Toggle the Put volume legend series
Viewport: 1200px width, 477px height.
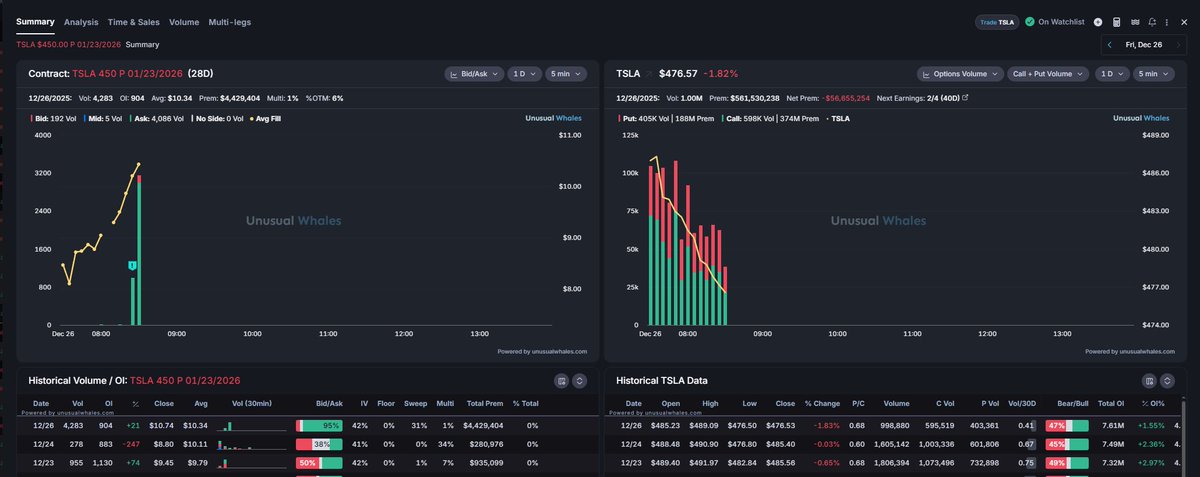tap(668, 118)
